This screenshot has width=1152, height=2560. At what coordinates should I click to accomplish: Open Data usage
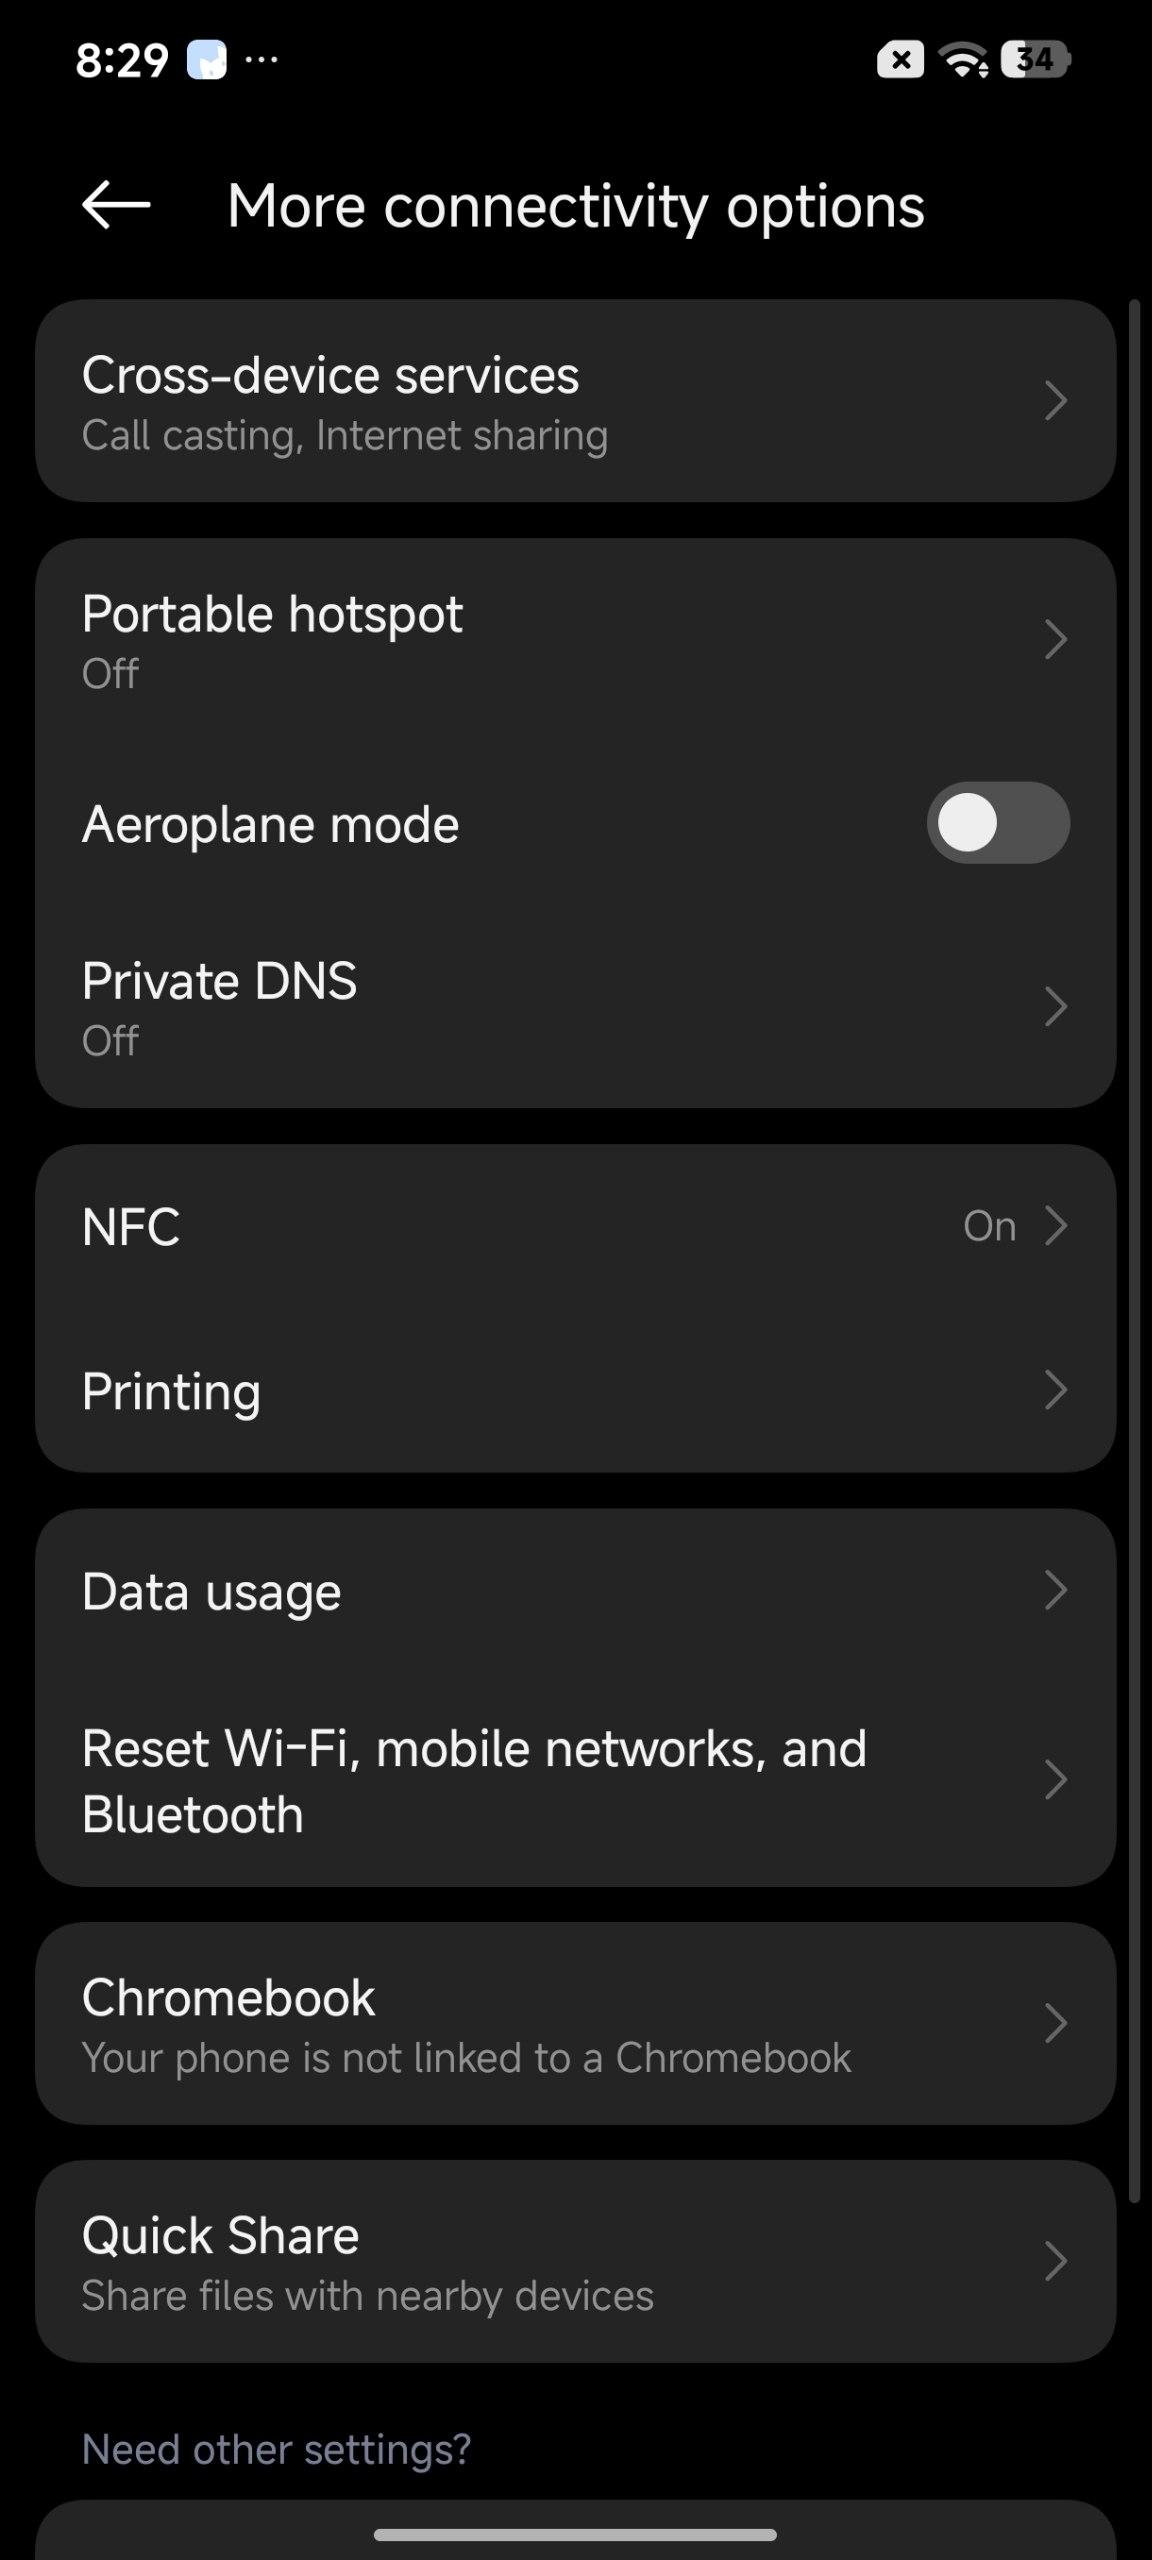(x=575, y=1591)
